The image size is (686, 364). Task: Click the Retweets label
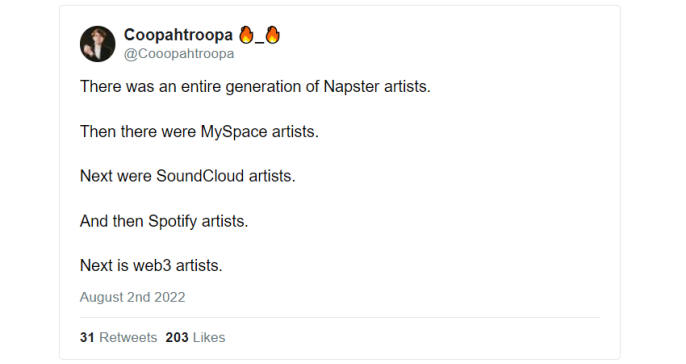(x=128, y=337)
